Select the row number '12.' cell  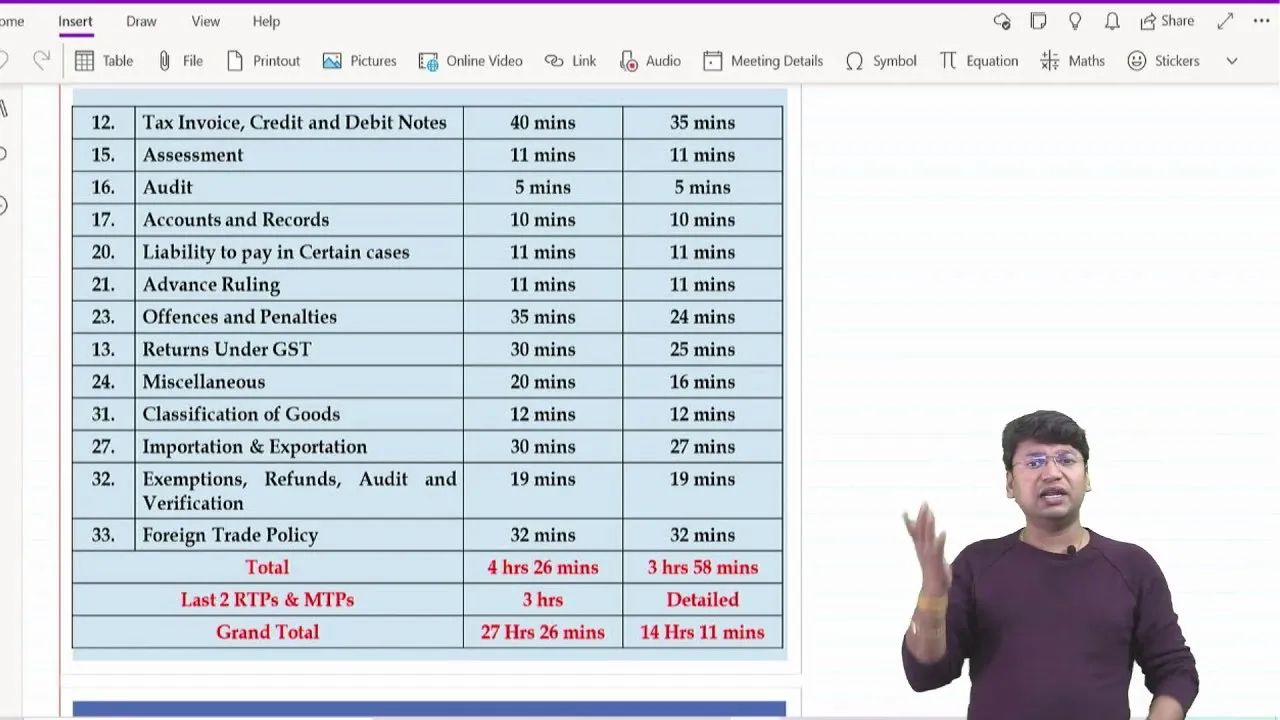103,122
